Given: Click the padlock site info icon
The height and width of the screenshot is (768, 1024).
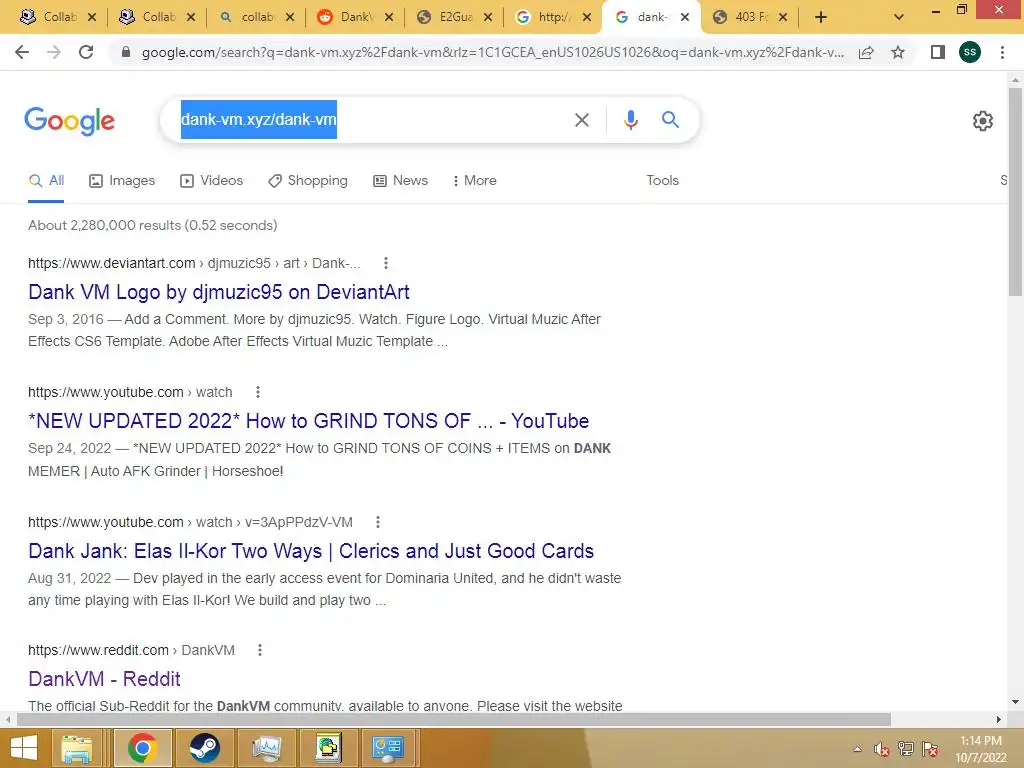Looking at the screenshot, I should [126, 52].
